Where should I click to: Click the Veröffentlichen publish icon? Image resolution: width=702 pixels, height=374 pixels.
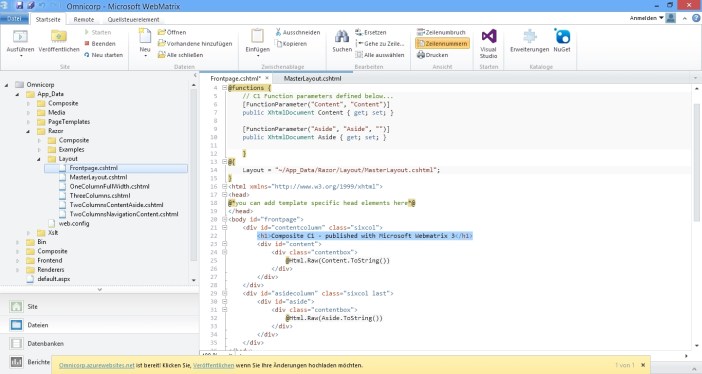[x=59, y=36]
